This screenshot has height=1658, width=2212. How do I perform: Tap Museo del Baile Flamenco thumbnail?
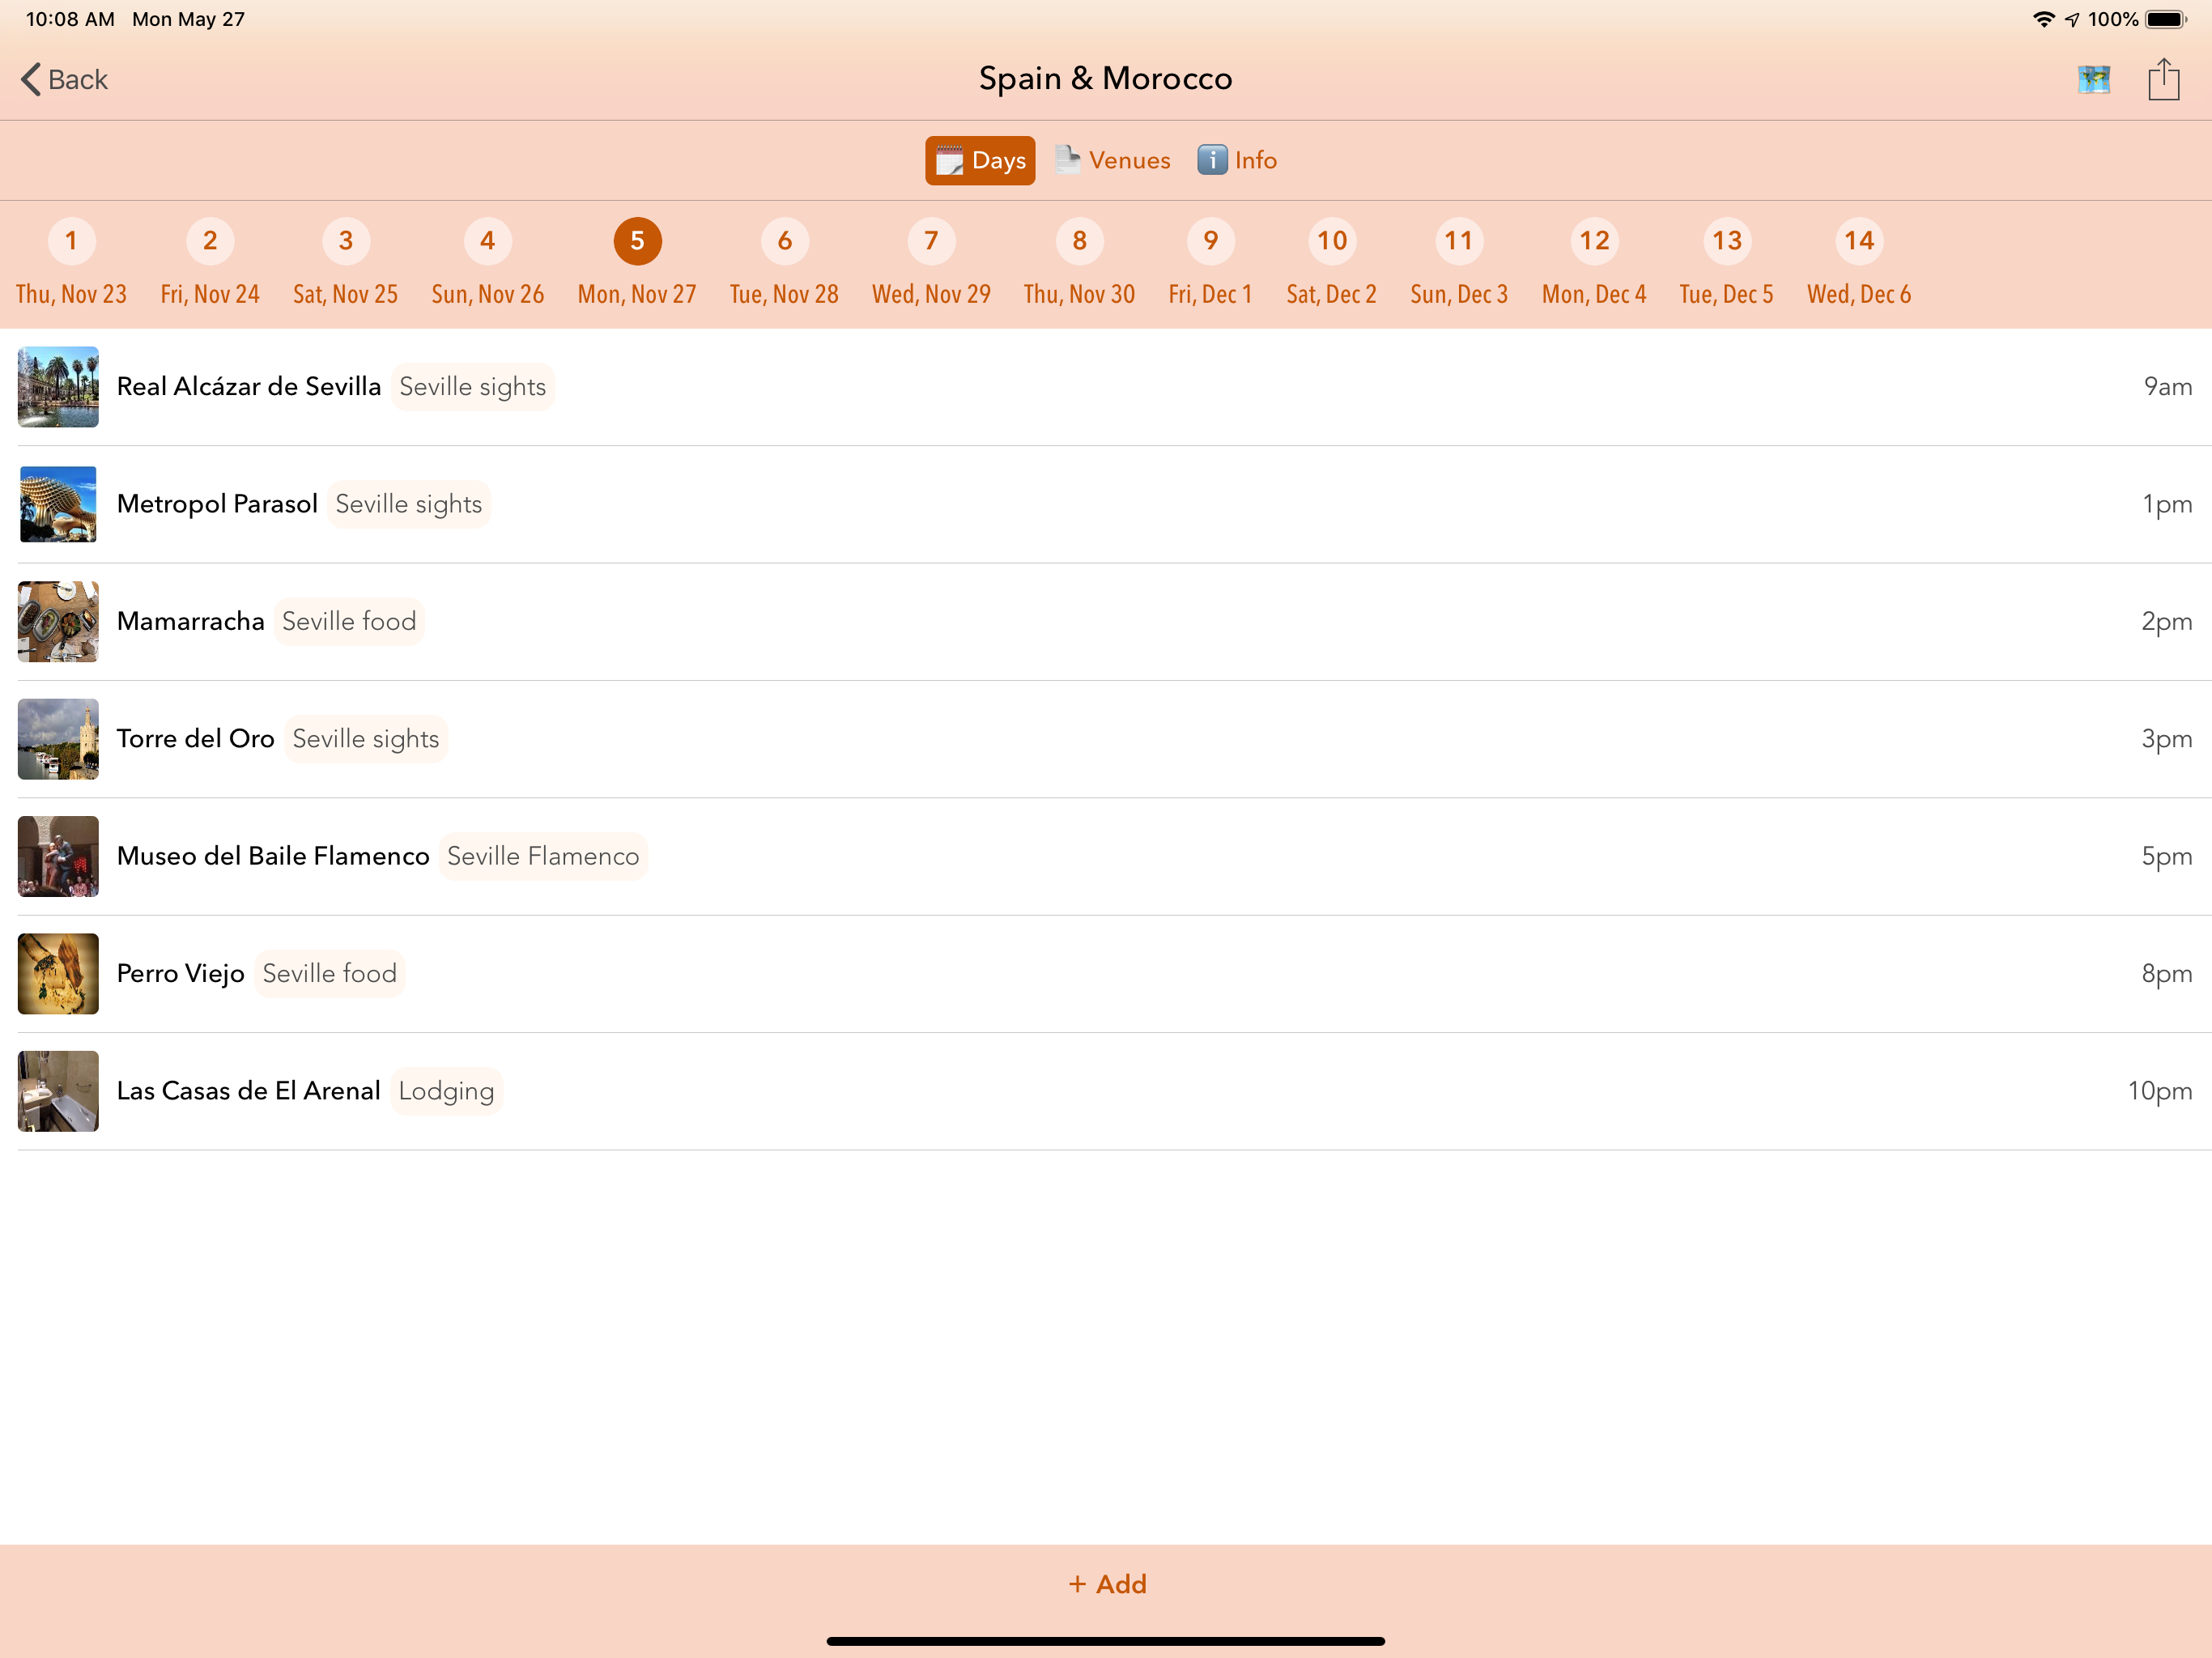click(x=58, y=856)
